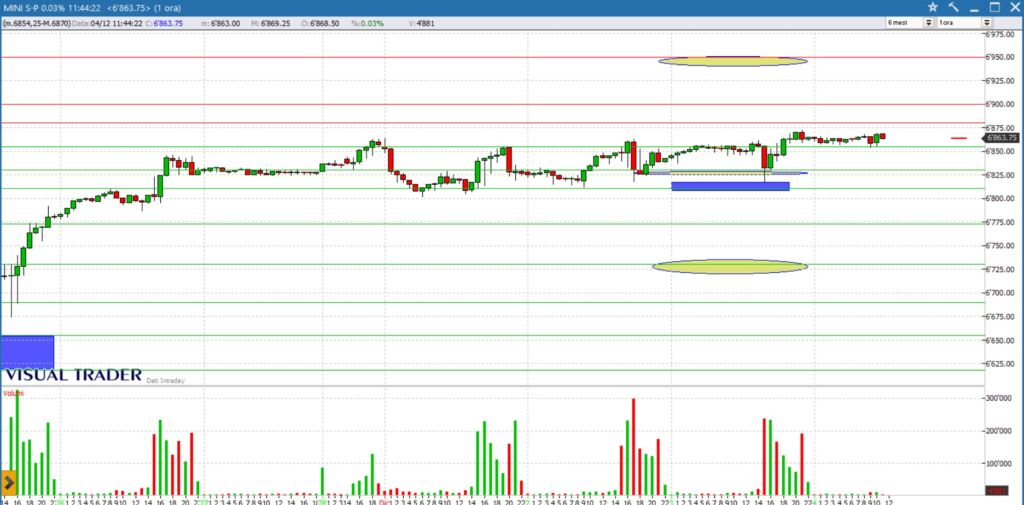Viewport: 1024px width, 505px height.
Task: Click the 200'000 volume axis label
Action: pos(997,431)
